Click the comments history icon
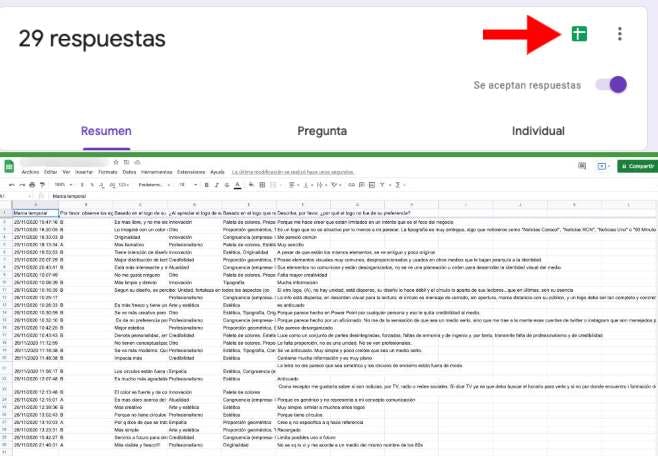Screen dimensions: 658x456 click(x=581, y=166)
